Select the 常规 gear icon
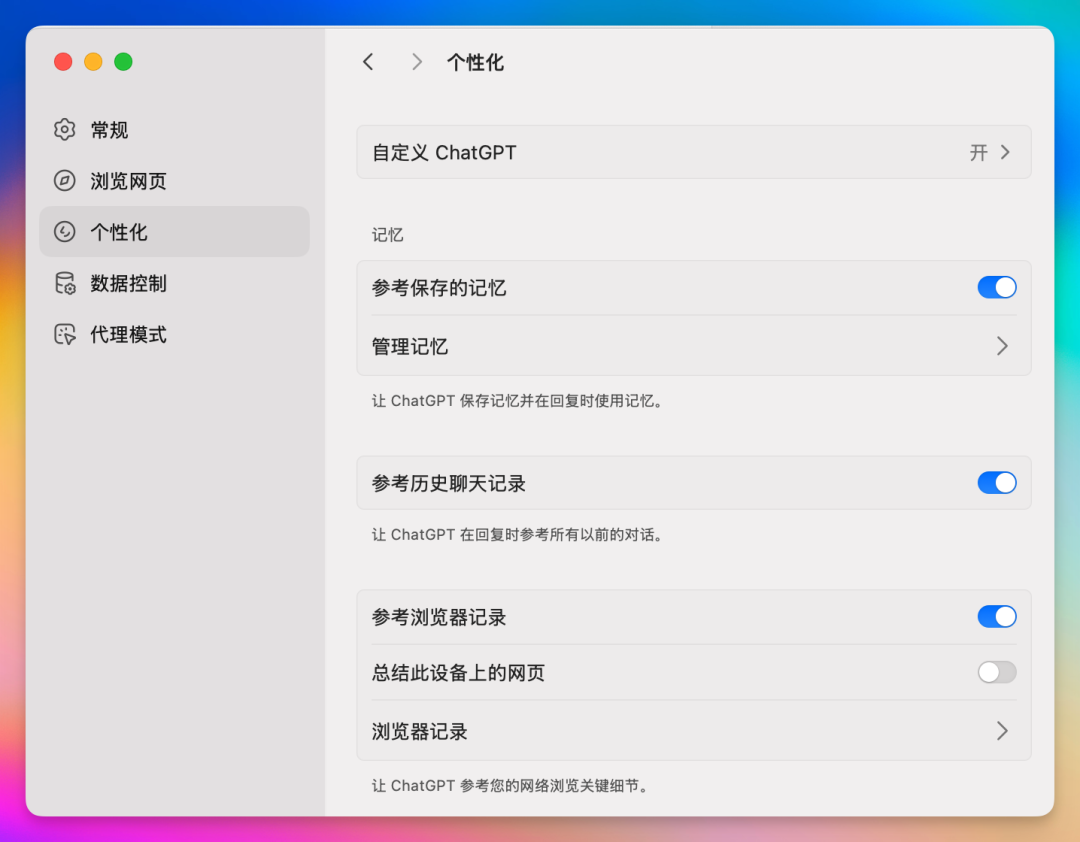Screen dimensions: 1080x842 (x=63, y=129)
